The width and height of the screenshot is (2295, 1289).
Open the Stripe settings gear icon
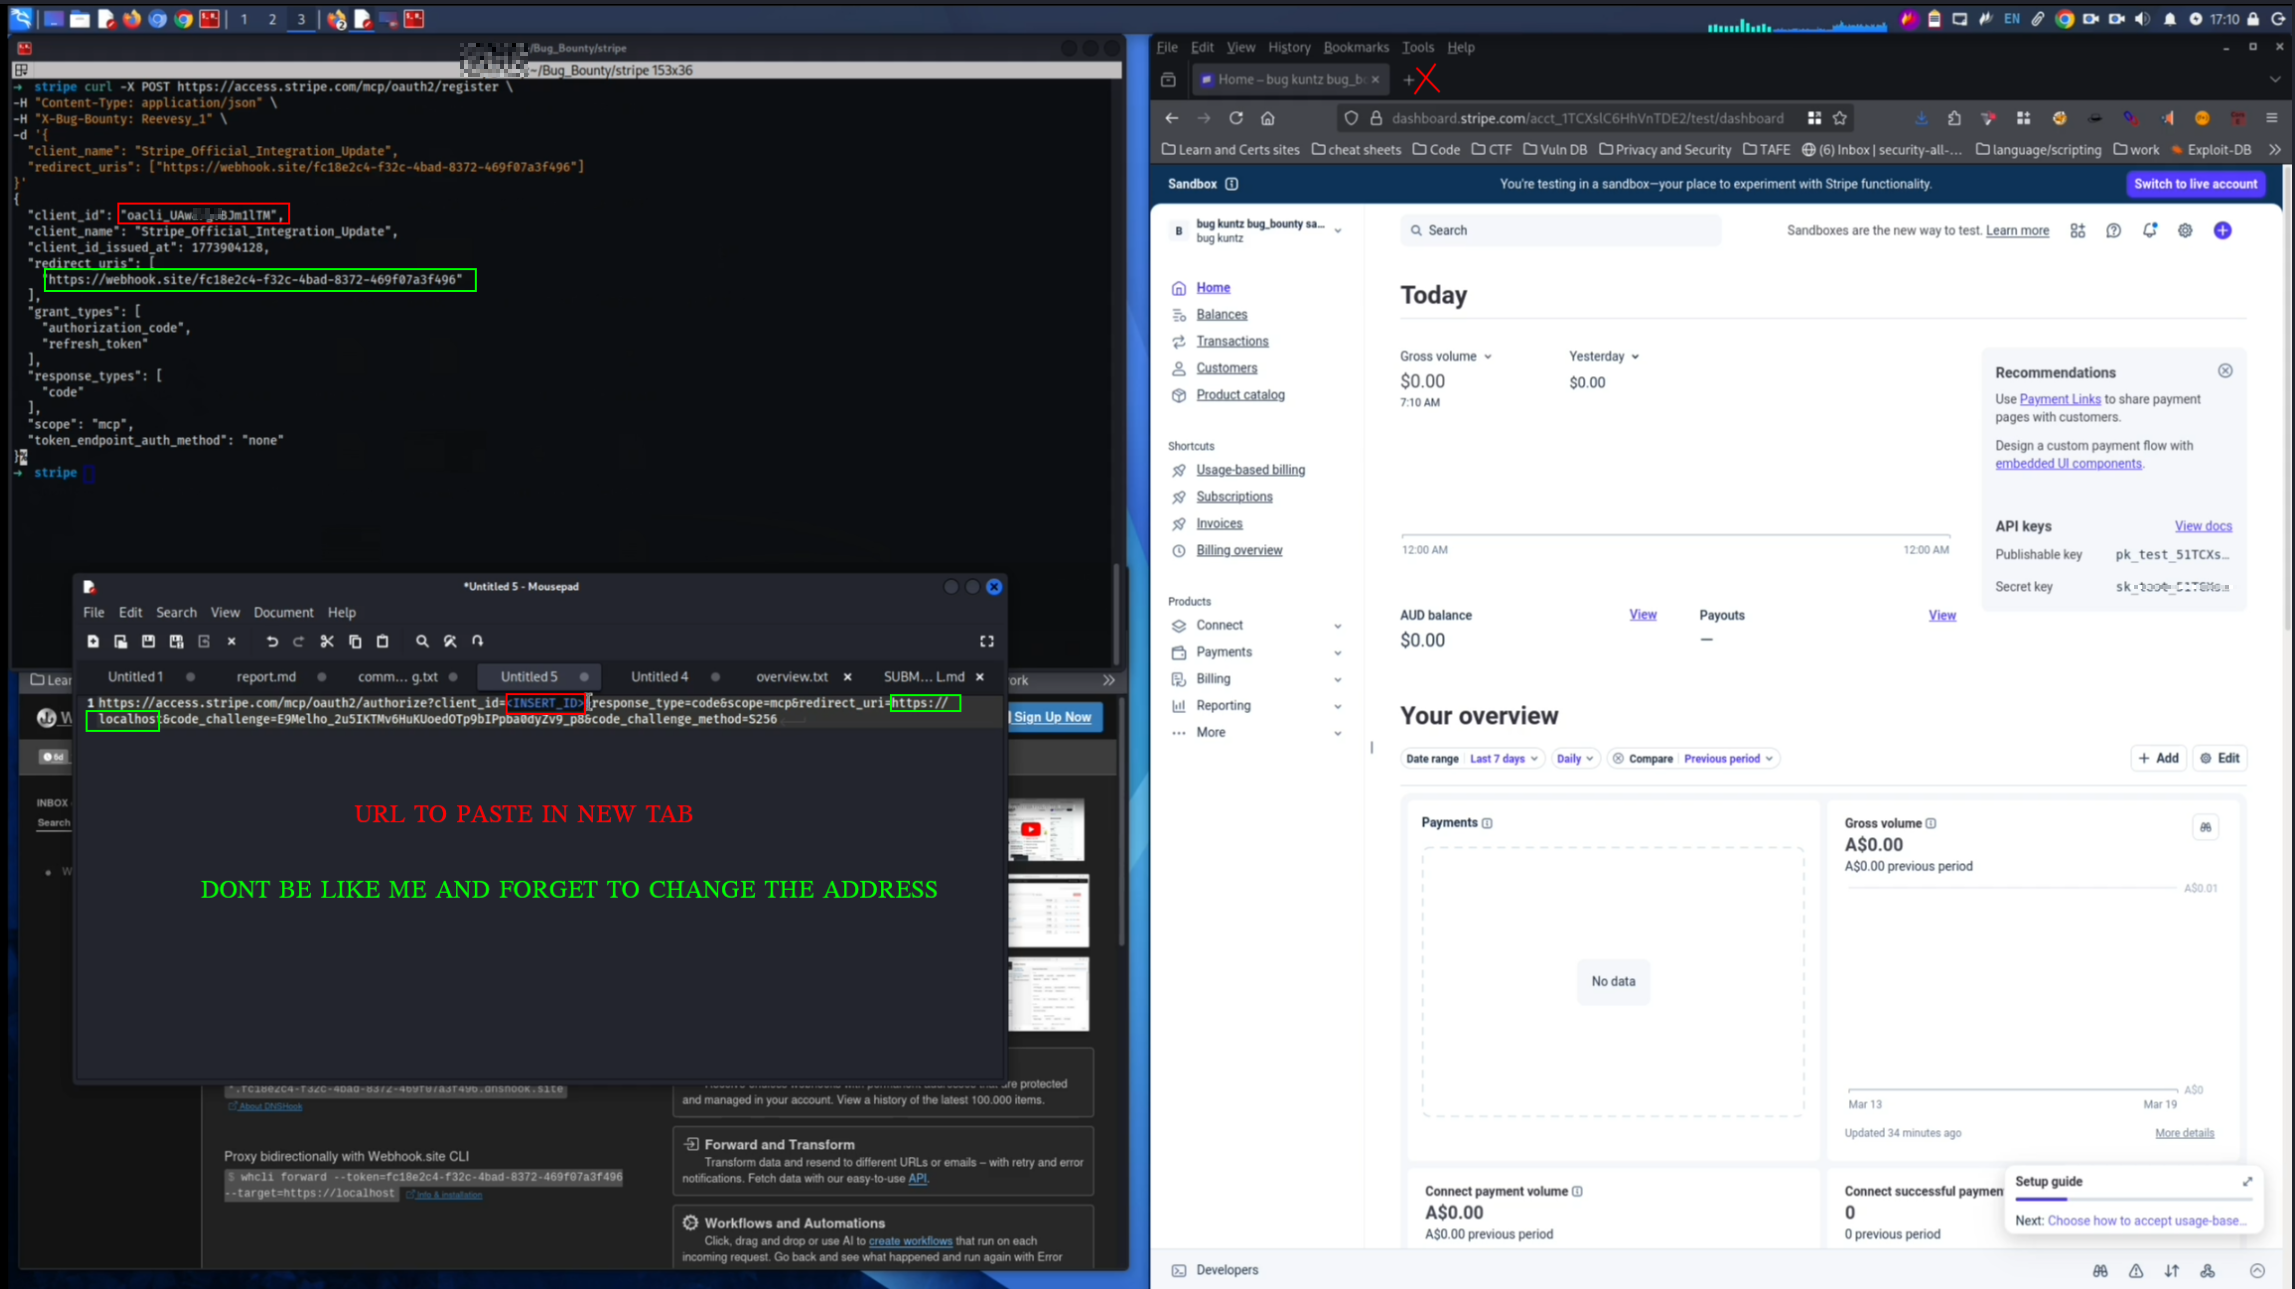[2185, 230]
